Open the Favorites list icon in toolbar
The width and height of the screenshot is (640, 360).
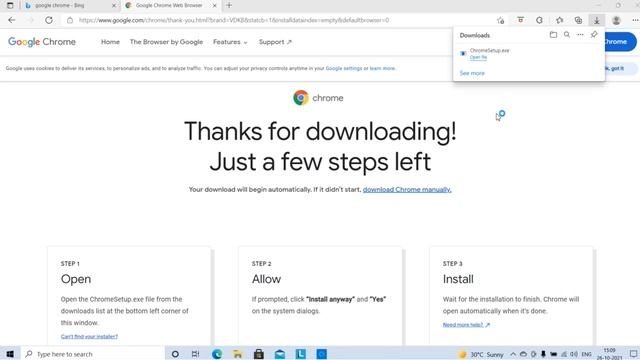coord(559,20)
